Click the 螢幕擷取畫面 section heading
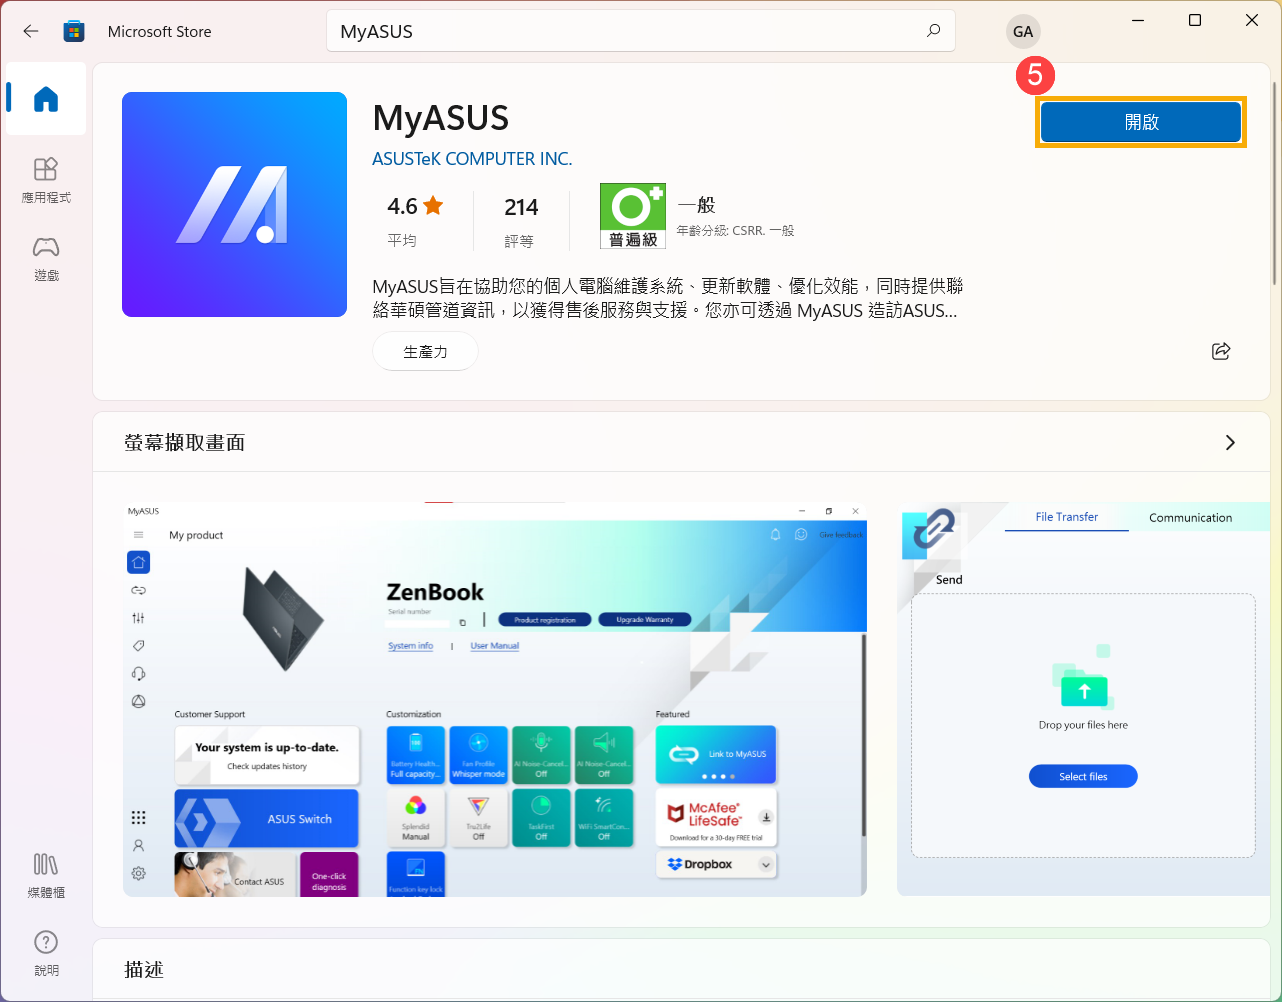 point(185,442)
